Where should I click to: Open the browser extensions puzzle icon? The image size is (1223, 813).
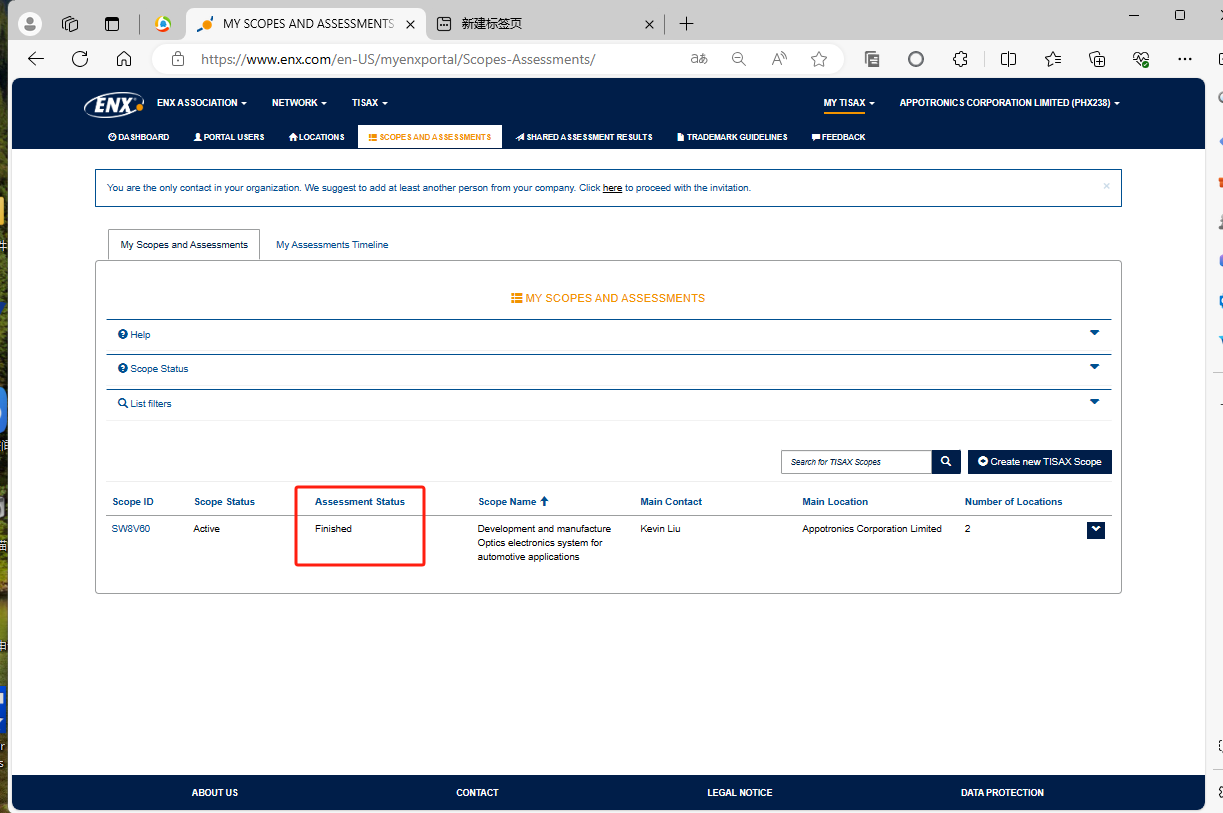click(x=960, y=59)
